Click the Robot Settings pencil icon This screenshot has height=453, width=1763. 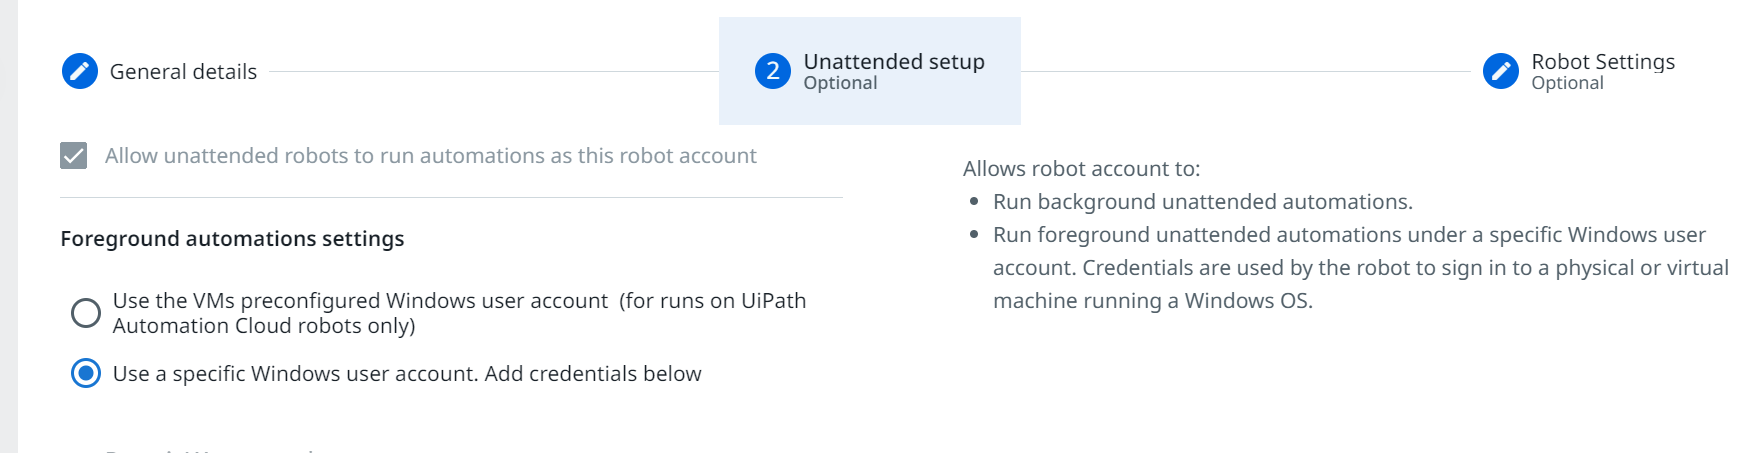(1500, 72)
